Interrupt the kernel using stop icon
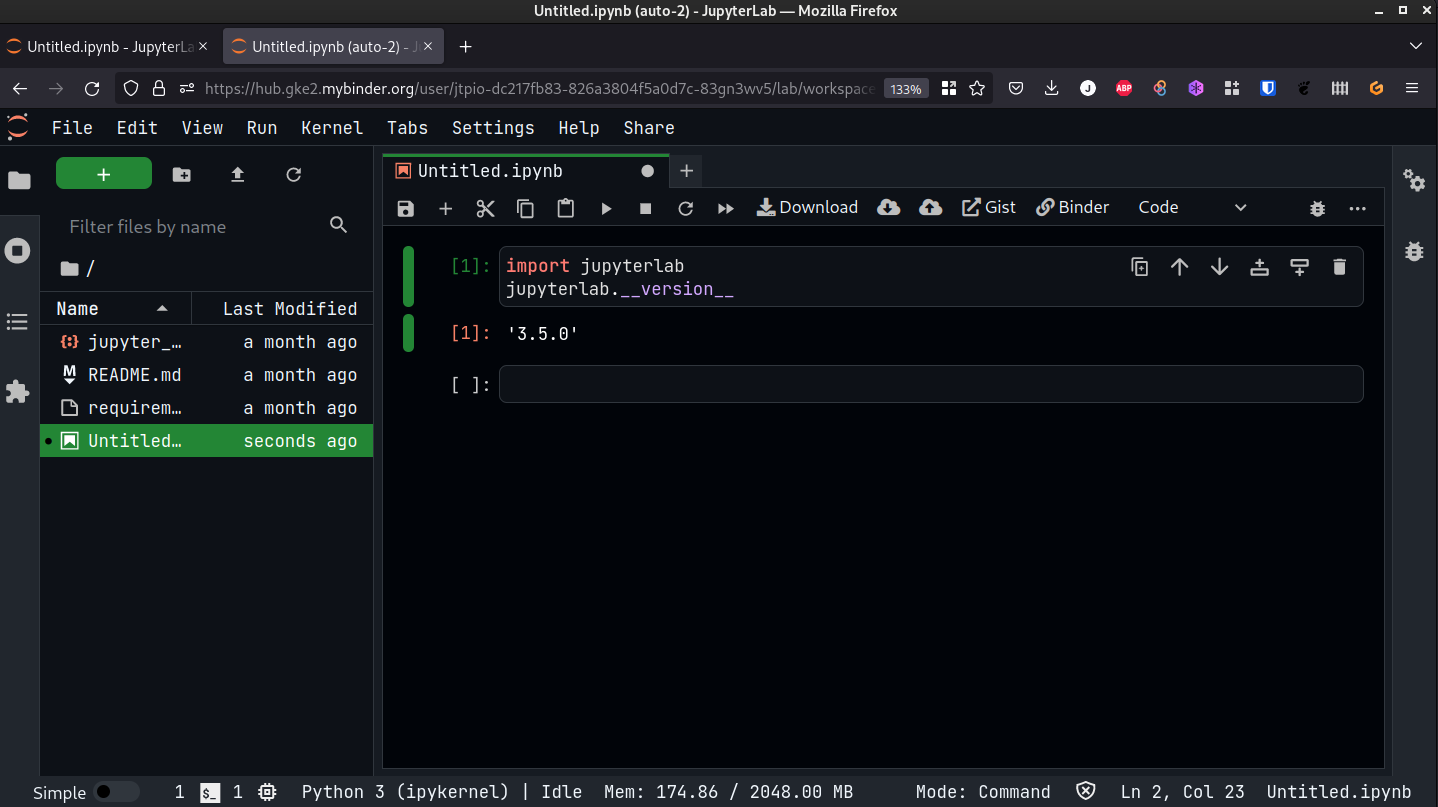This screenshot has width=1438, height=807. [645, 208]
